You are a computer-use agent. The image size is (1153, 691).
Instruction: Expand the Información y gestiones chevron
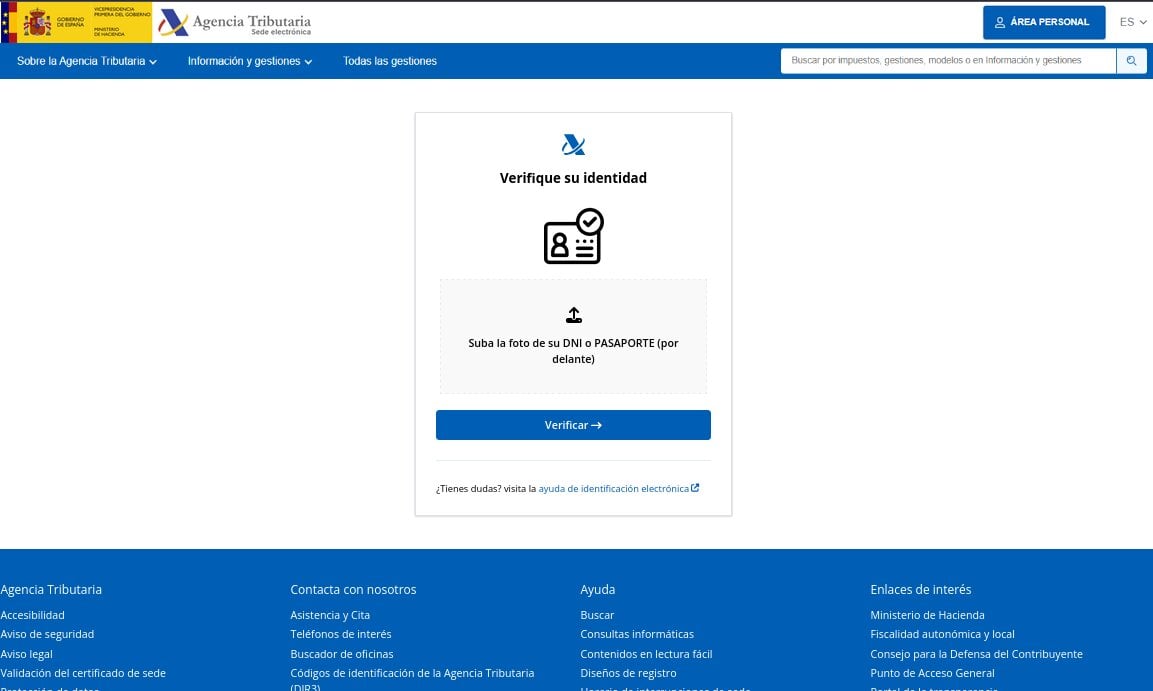pyautogui.click(x=308, y=61)
